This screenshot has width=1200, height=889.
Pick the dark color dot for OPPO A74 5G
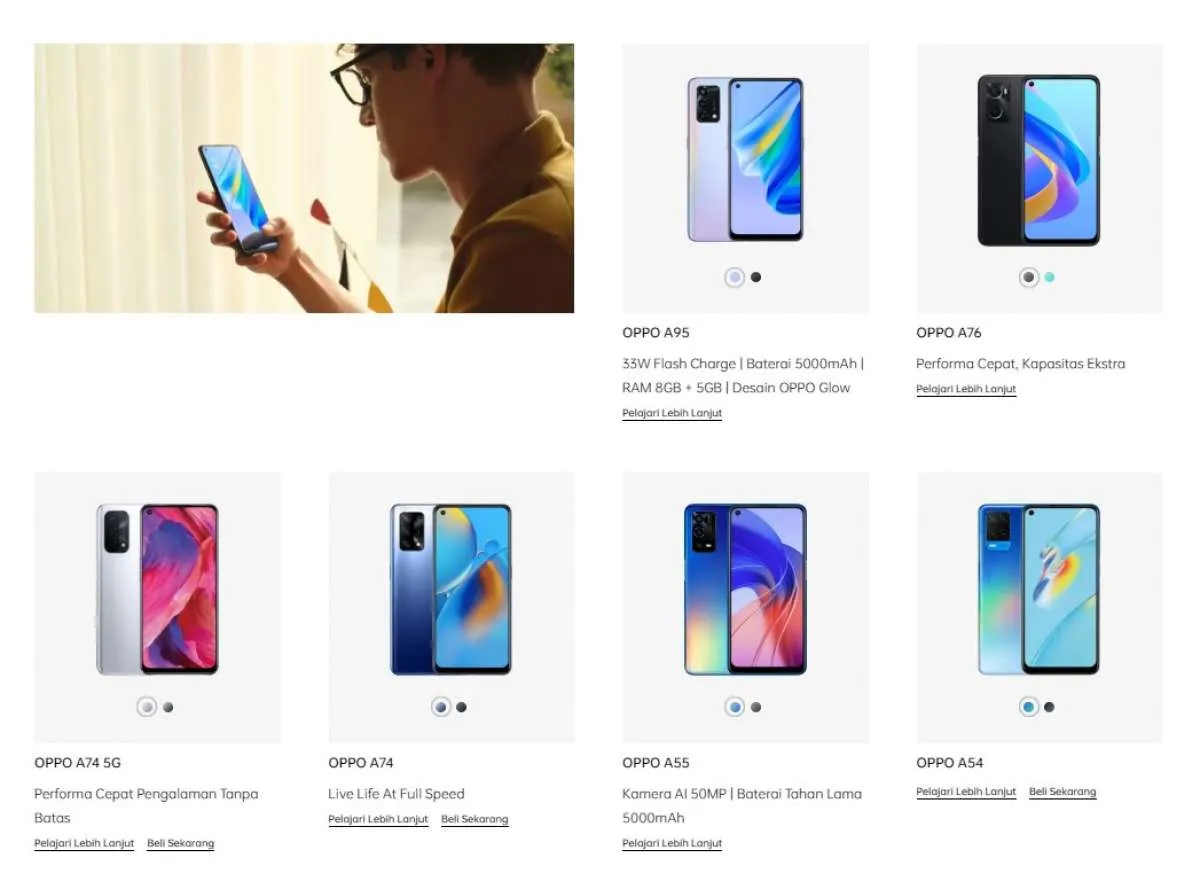[x=168, y=707]
